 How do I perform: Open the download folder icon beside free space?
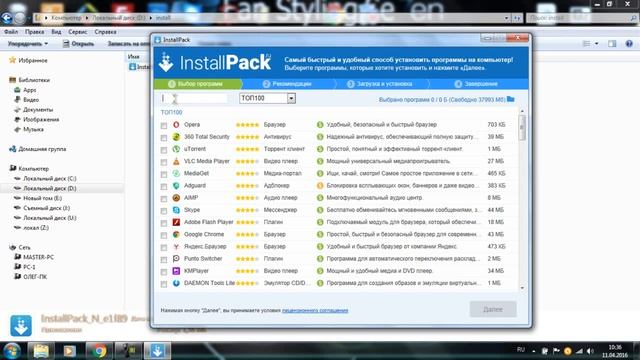tap(511, 99)
